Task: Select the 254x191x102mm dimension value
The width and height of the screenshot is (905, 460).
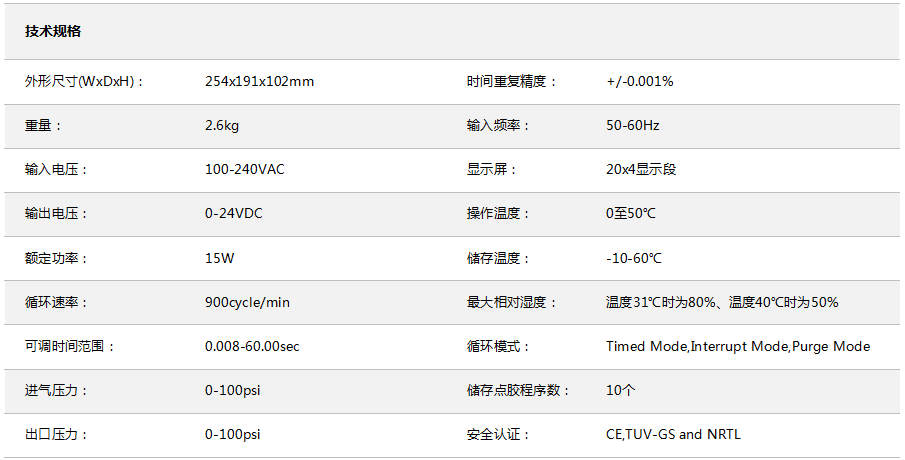Action: point(259,82)
